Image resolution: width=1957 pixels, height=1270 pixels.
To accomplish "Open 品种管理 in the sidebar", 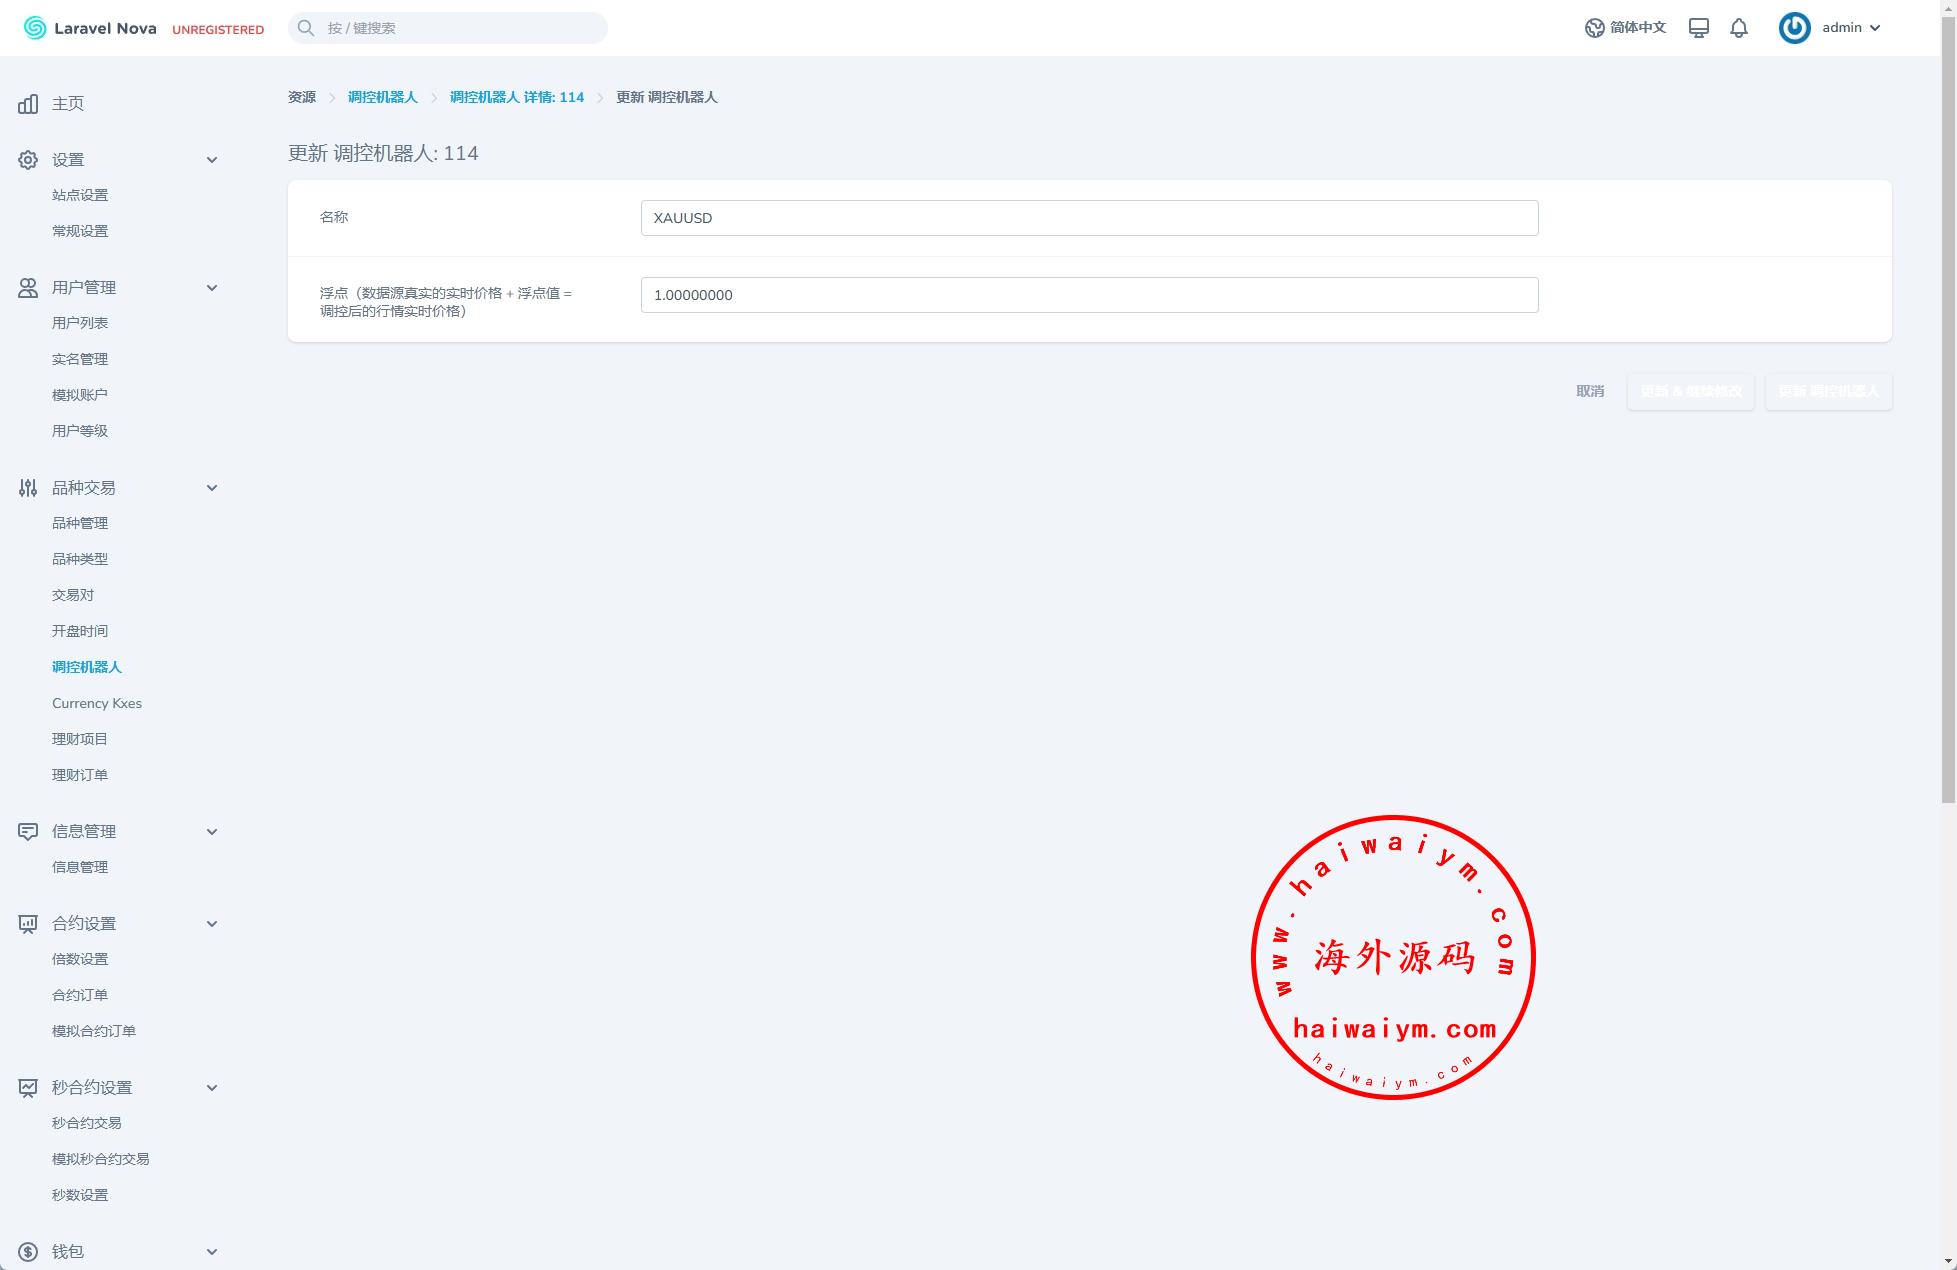I will click(80, 523).
